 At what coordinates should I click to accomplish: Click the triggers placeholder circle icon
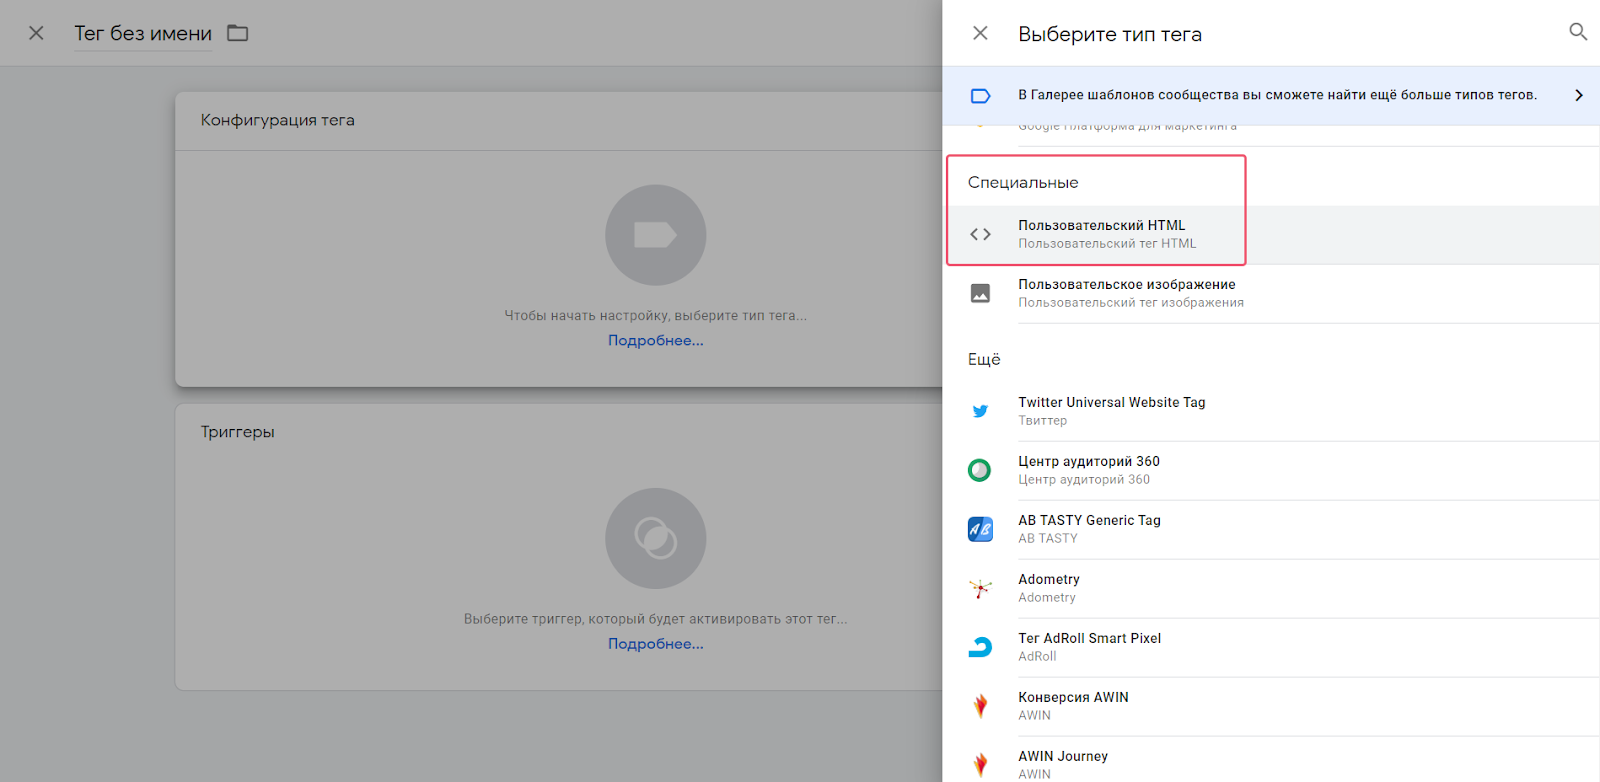[x=656, y=538]
